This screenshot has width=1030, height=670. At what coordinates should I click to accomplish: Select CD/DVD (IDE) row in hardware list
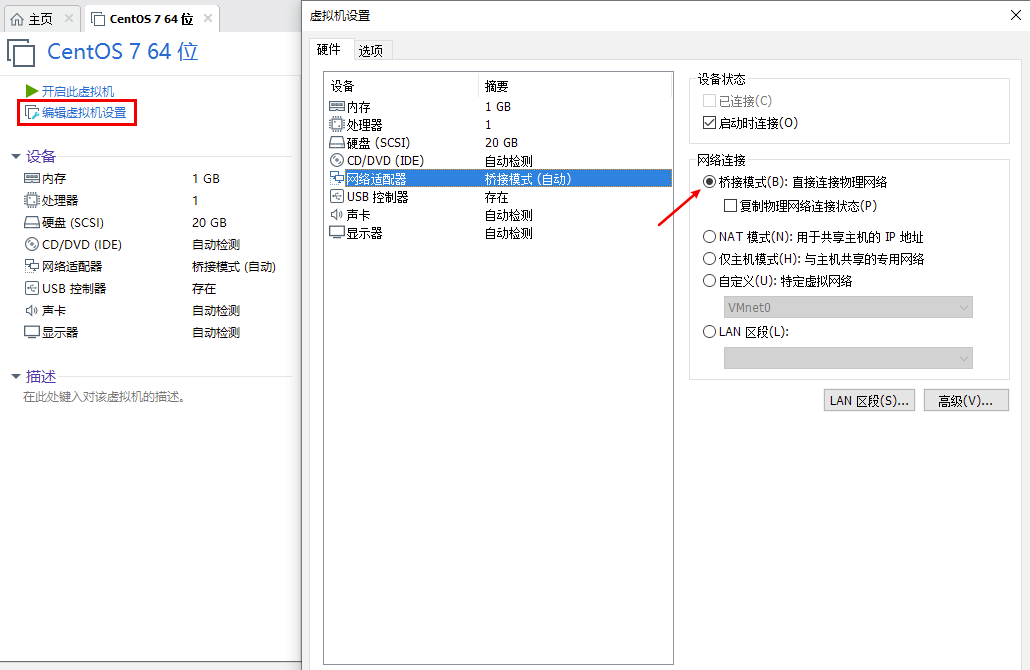[499, 160]
